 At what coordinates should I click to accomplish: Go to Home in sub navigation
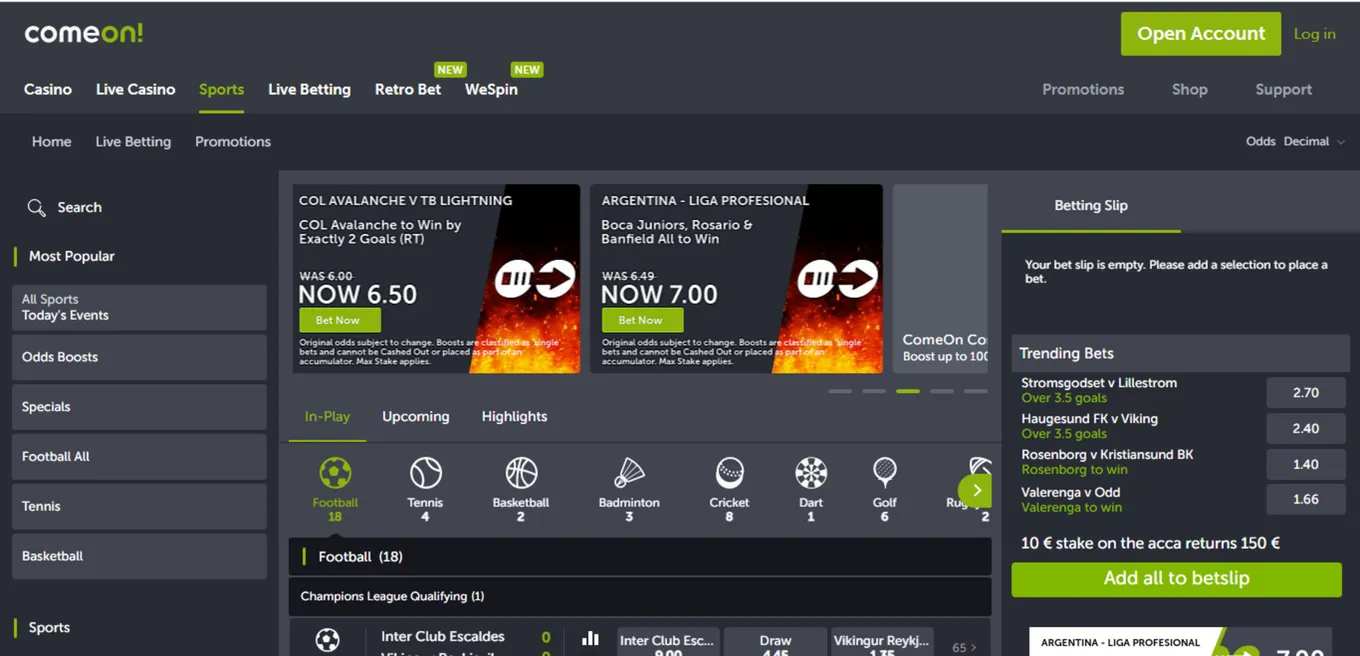pos(51,141)
